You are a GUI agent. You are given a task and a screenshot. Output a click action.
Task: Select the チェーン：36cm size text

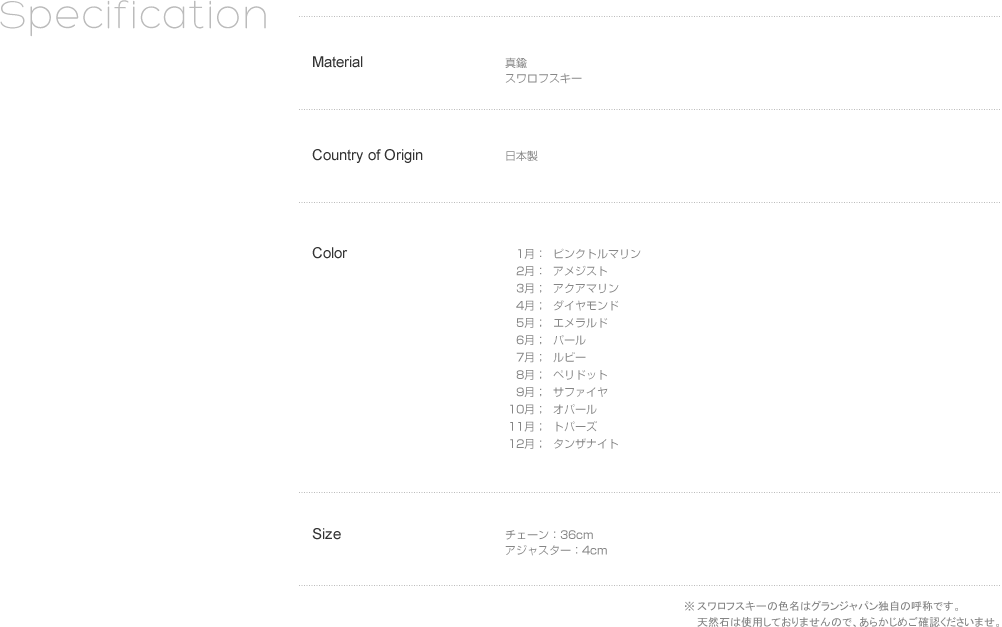coord(549,535)
